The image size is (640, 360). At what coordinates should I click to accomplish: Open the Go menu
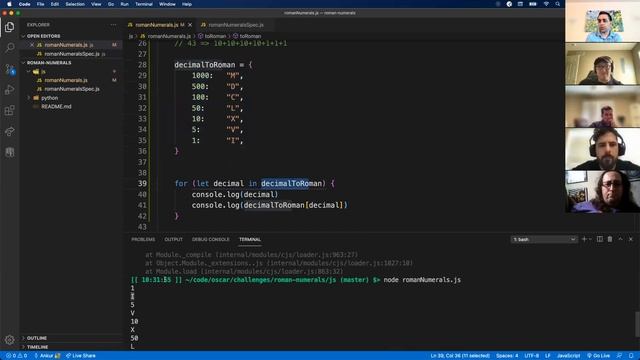(x=111, y=4)
